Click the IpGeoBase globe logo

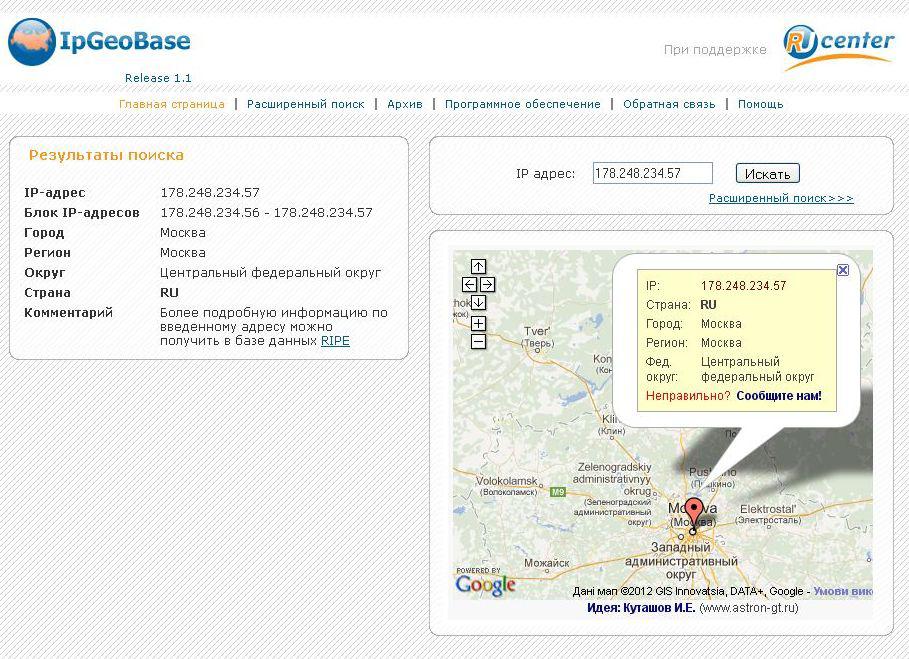coord(32,41)
